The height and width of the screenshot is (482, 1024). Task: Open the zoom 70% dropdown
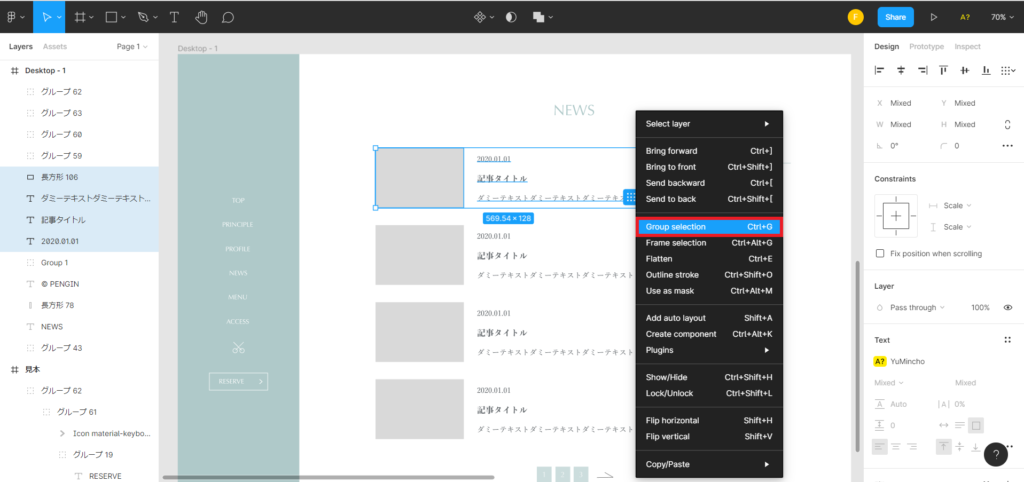click(x=1002, y=17)
